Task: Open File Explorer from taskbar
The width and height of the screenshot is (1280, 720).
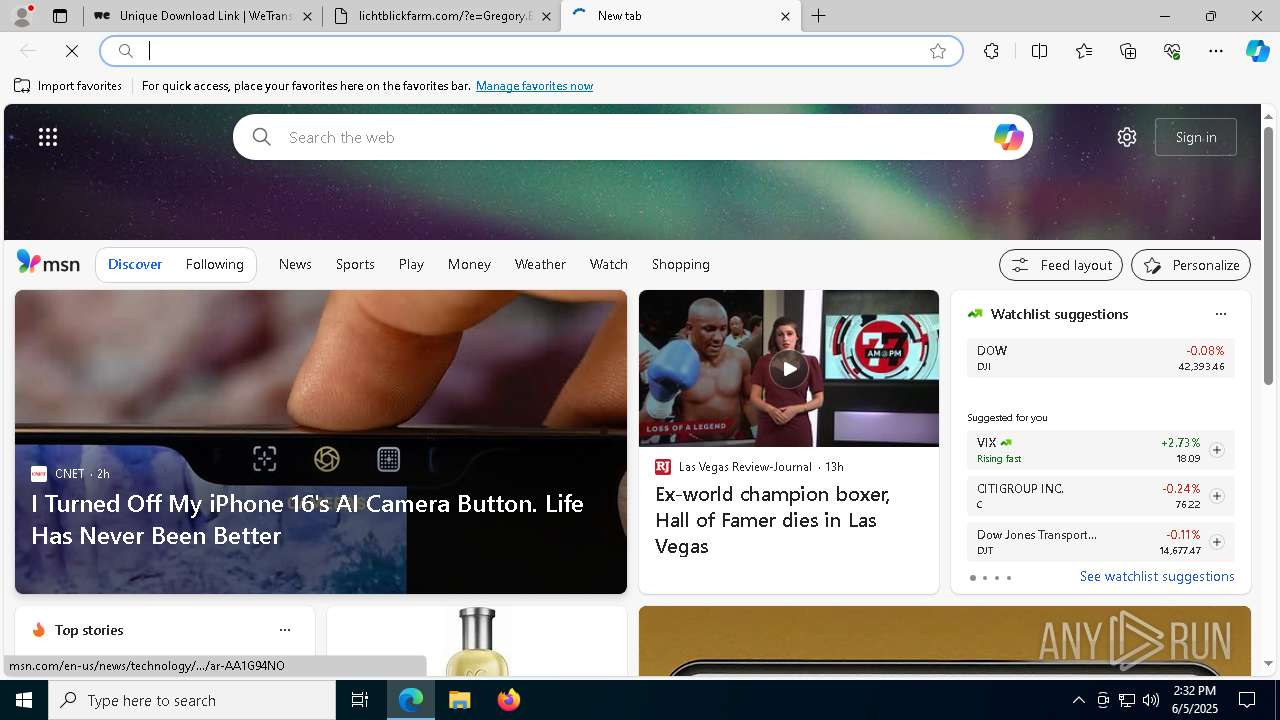Action: (459, 700)
